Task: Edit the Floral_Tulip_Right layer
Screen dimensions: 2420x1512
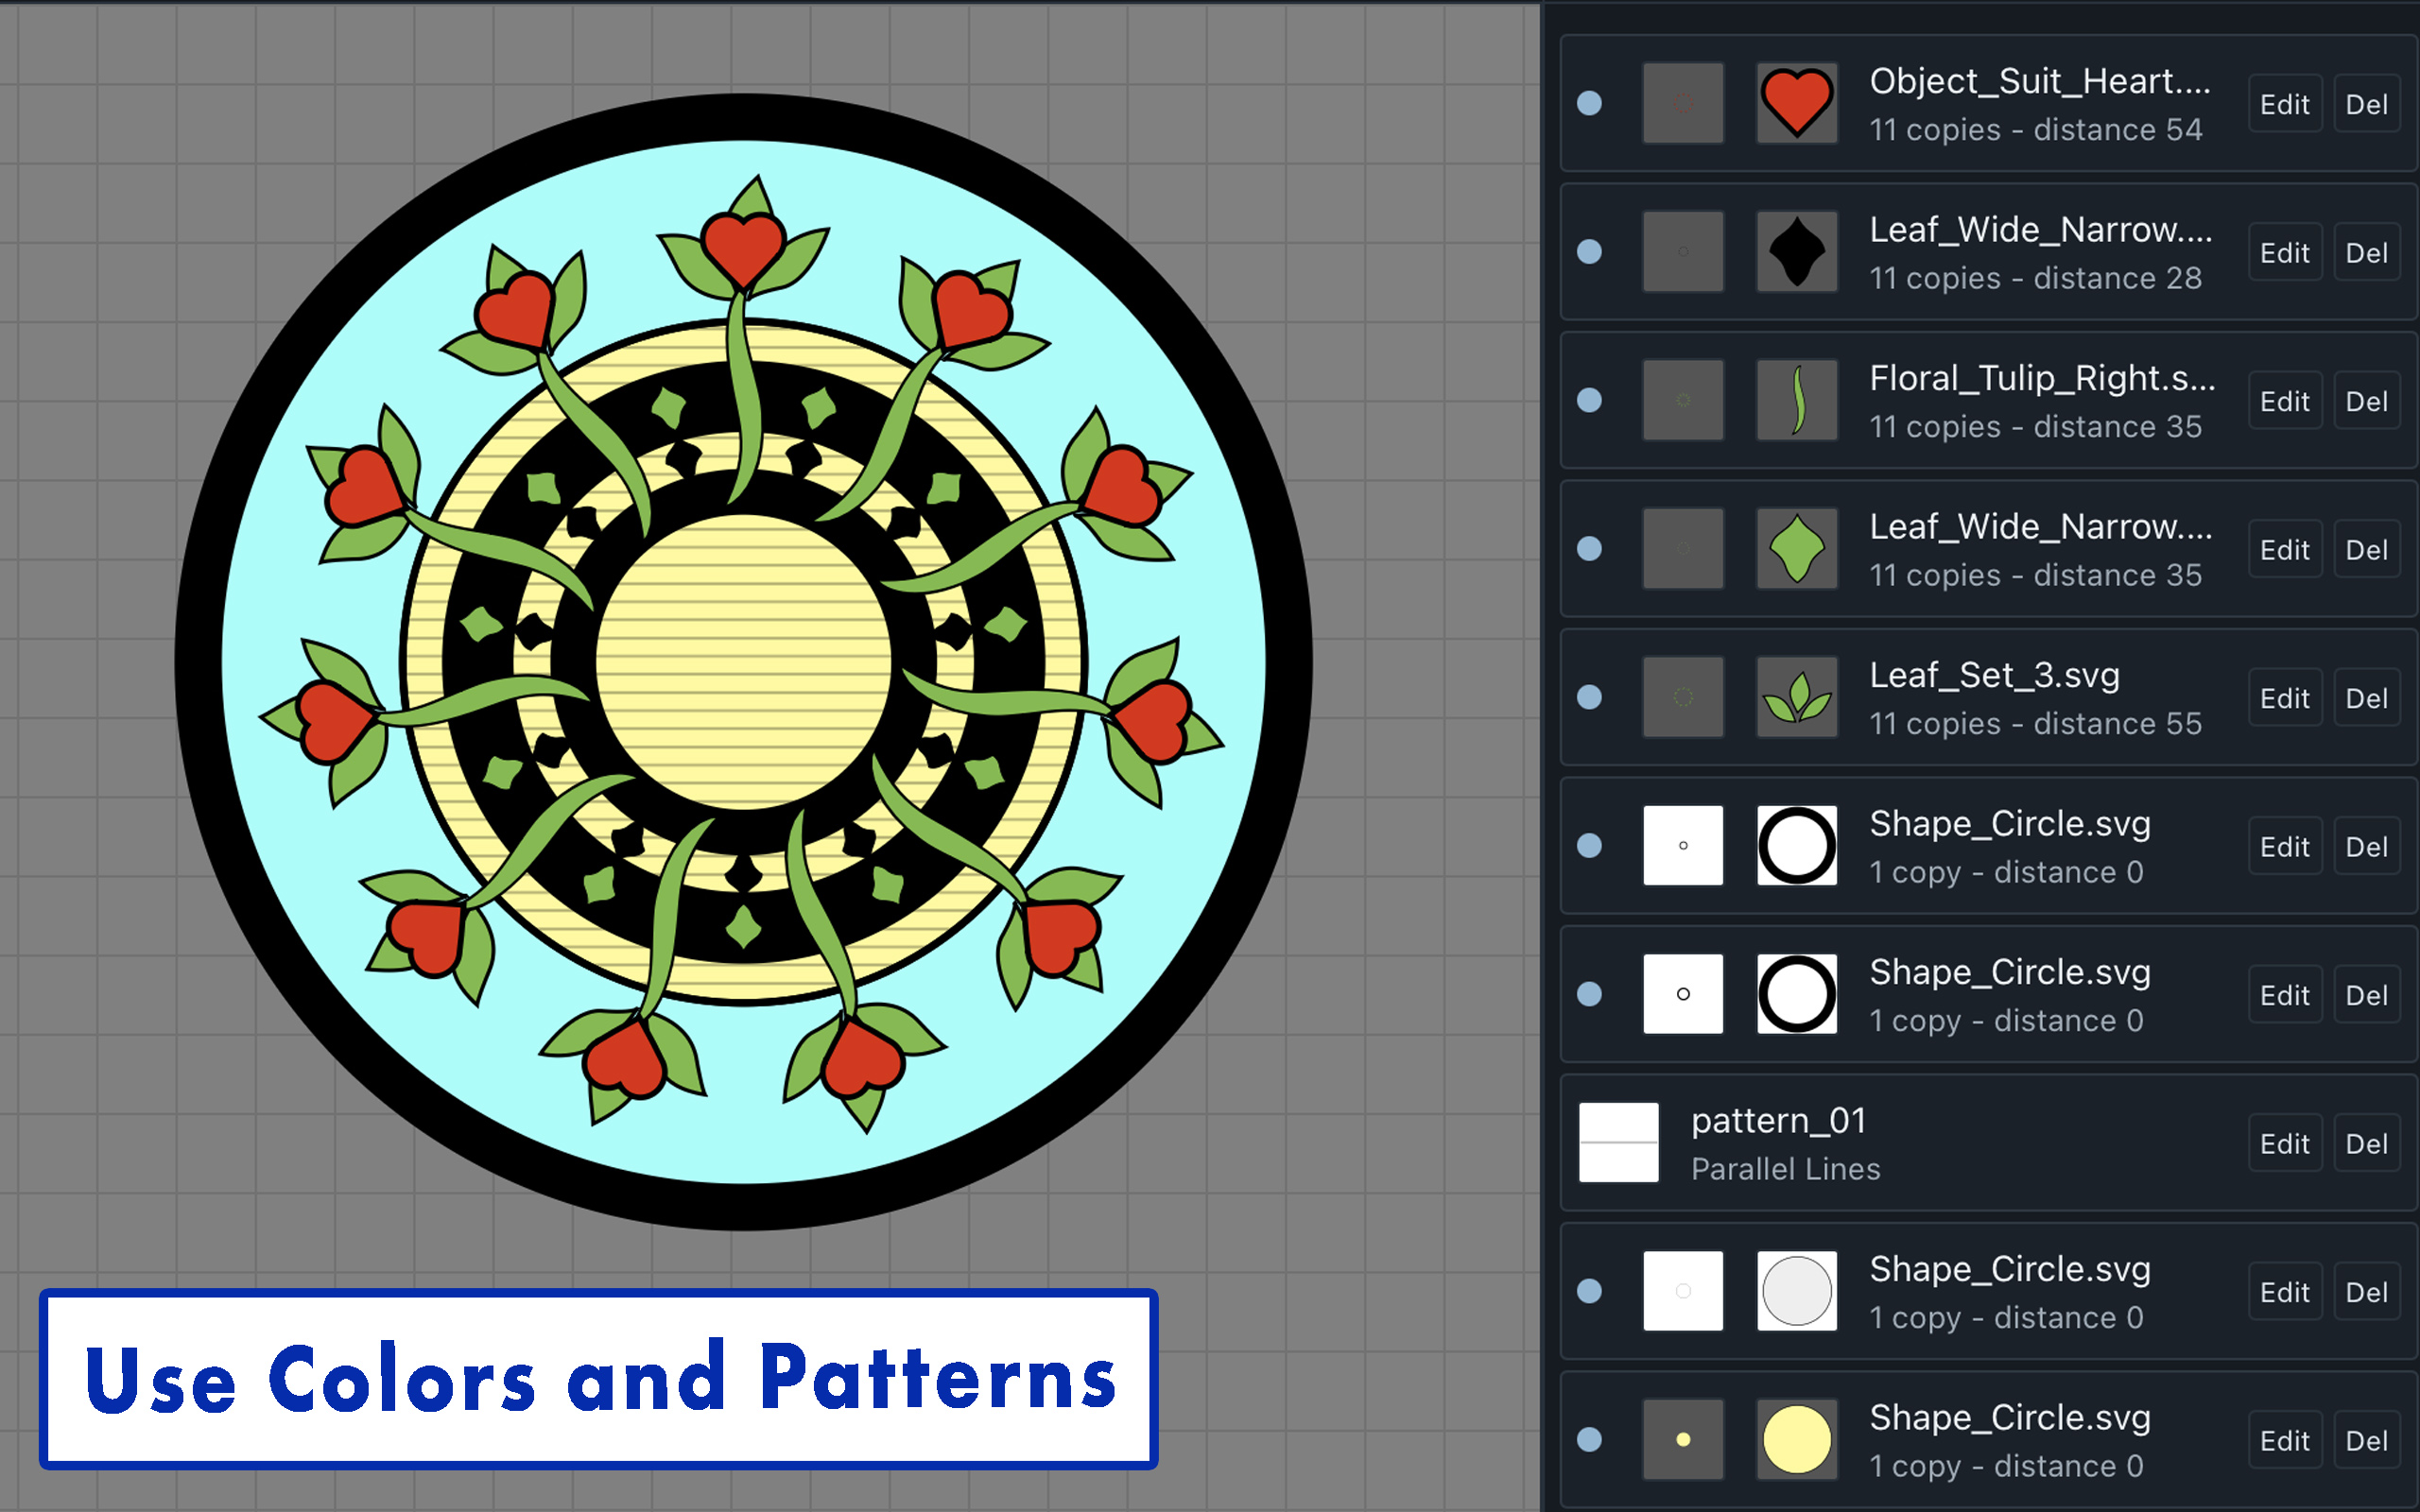Action: pyautogui.click(x=2285, y=401)
